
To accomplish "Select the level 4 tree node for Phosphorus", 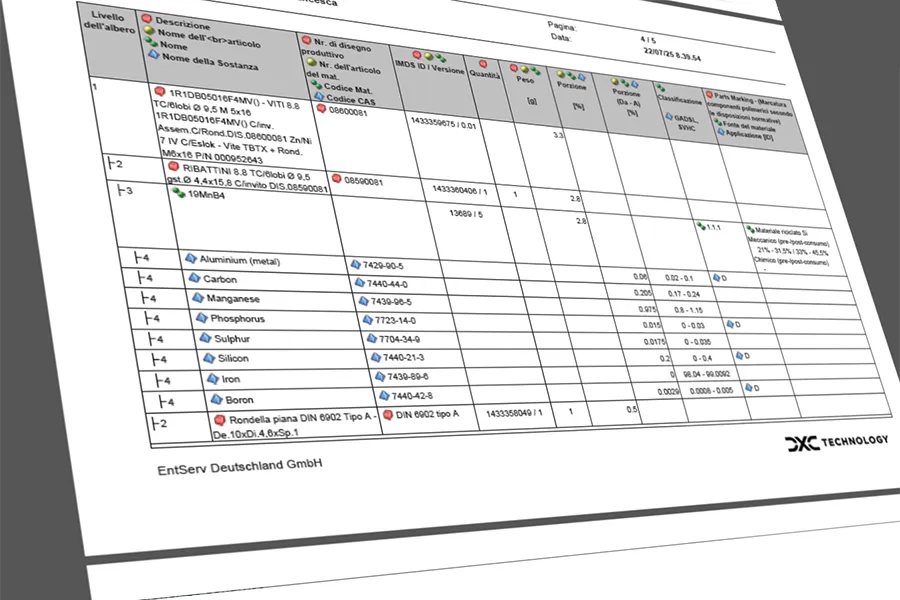I will click(153, 318).
